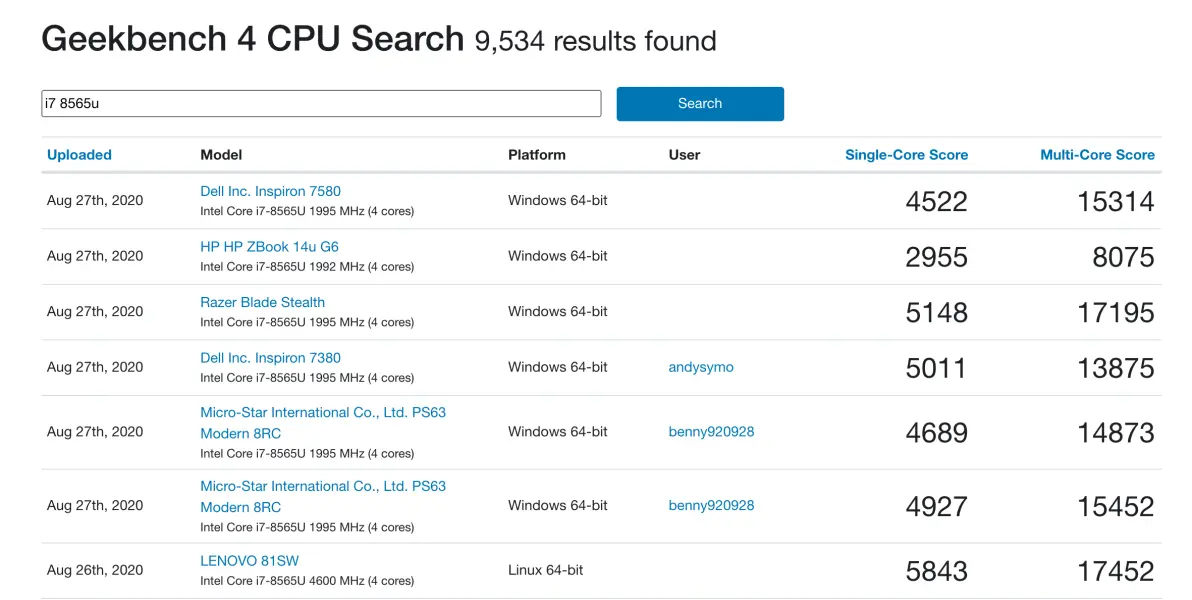The image size is (1192, 600).
Task: Click the 9,534 results found text
Action: (x=595, y=41)
